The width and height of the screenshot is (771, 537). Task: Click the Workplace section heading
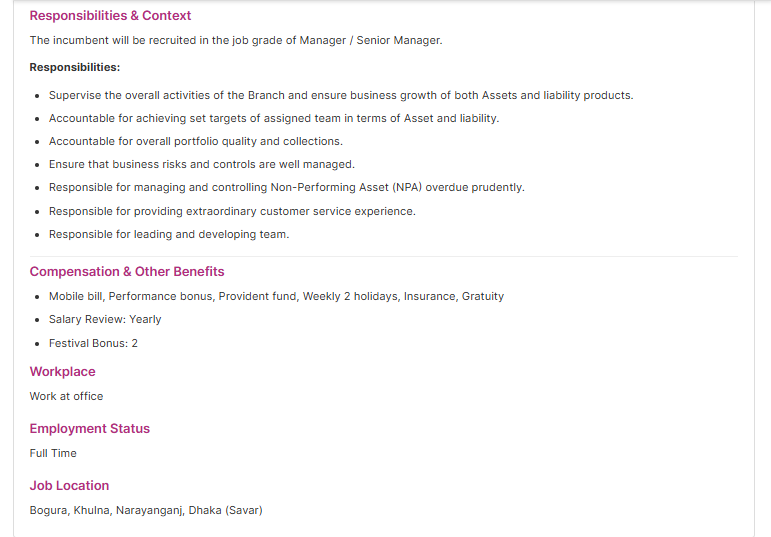(x=62, y=371)
